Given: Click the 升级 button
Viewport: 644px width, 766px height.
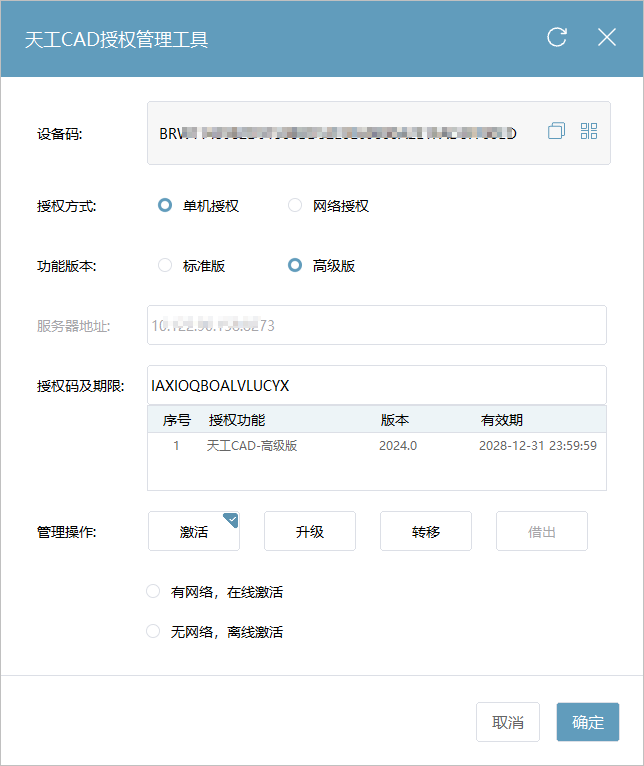Looking at the screenshot, I should coord(310,531).
